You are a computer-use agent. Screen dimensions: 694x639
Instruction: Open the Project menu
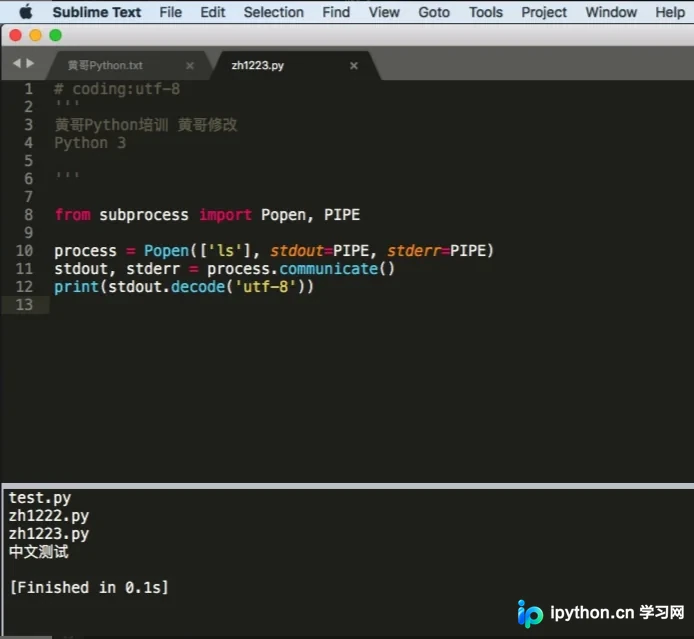(544, 12)
